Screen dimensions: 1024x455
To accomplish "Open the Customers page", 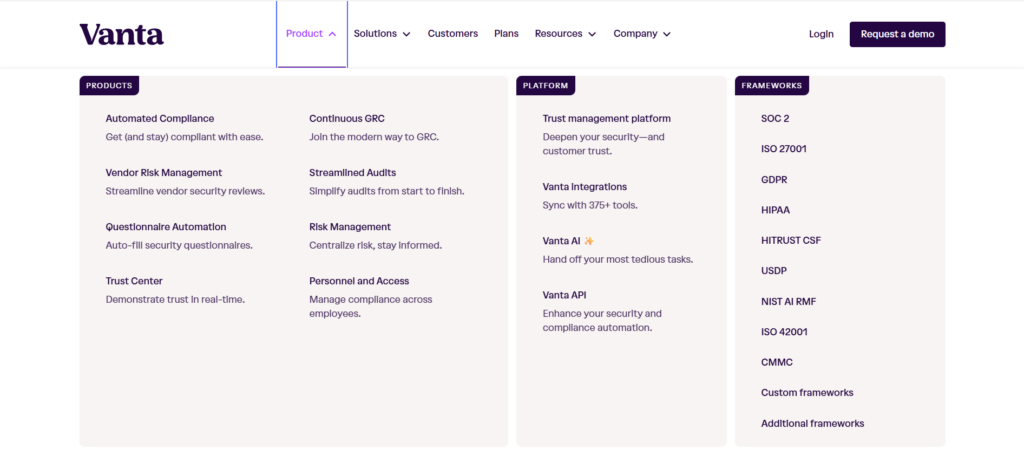I will (452, 34).
